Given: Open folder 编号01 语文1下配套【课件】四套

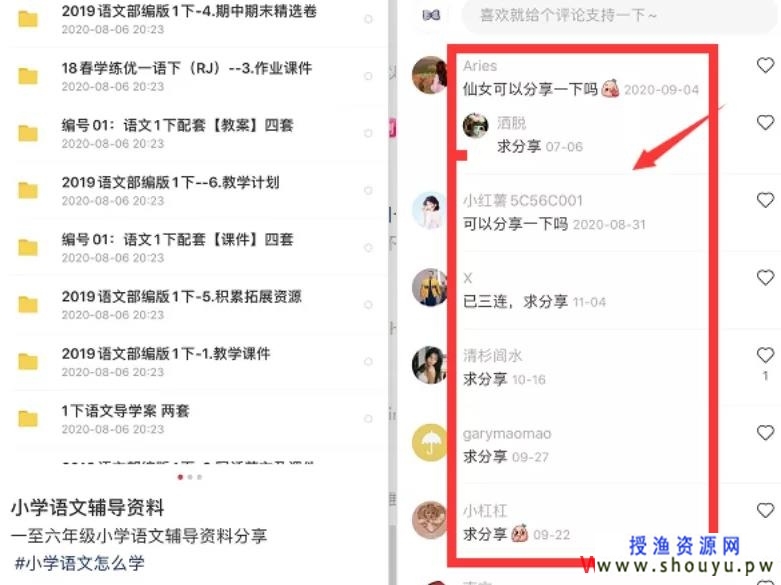Looking at the screenshot, I should (x=178, y=248).
